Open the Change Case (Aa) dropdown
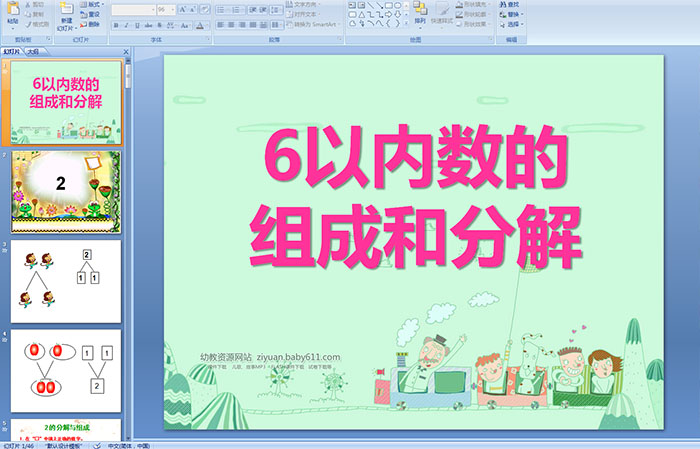Viewport: 700px width, 449px height. click(x=185, y=25)
